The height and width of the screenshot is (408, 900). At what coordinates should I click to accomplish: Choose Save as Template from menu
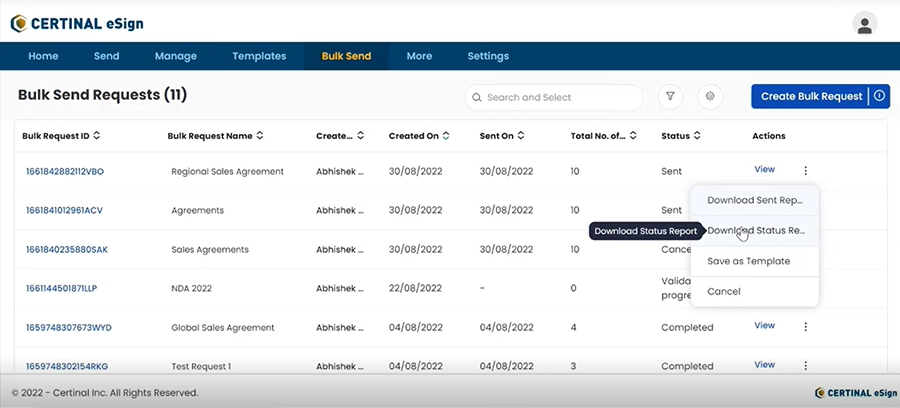coord(754,261)
